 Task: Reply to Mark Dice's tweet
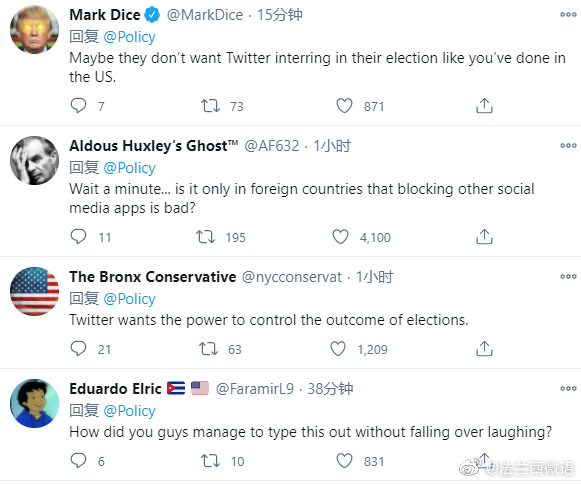pyautogui.click(x=78, y=106)
